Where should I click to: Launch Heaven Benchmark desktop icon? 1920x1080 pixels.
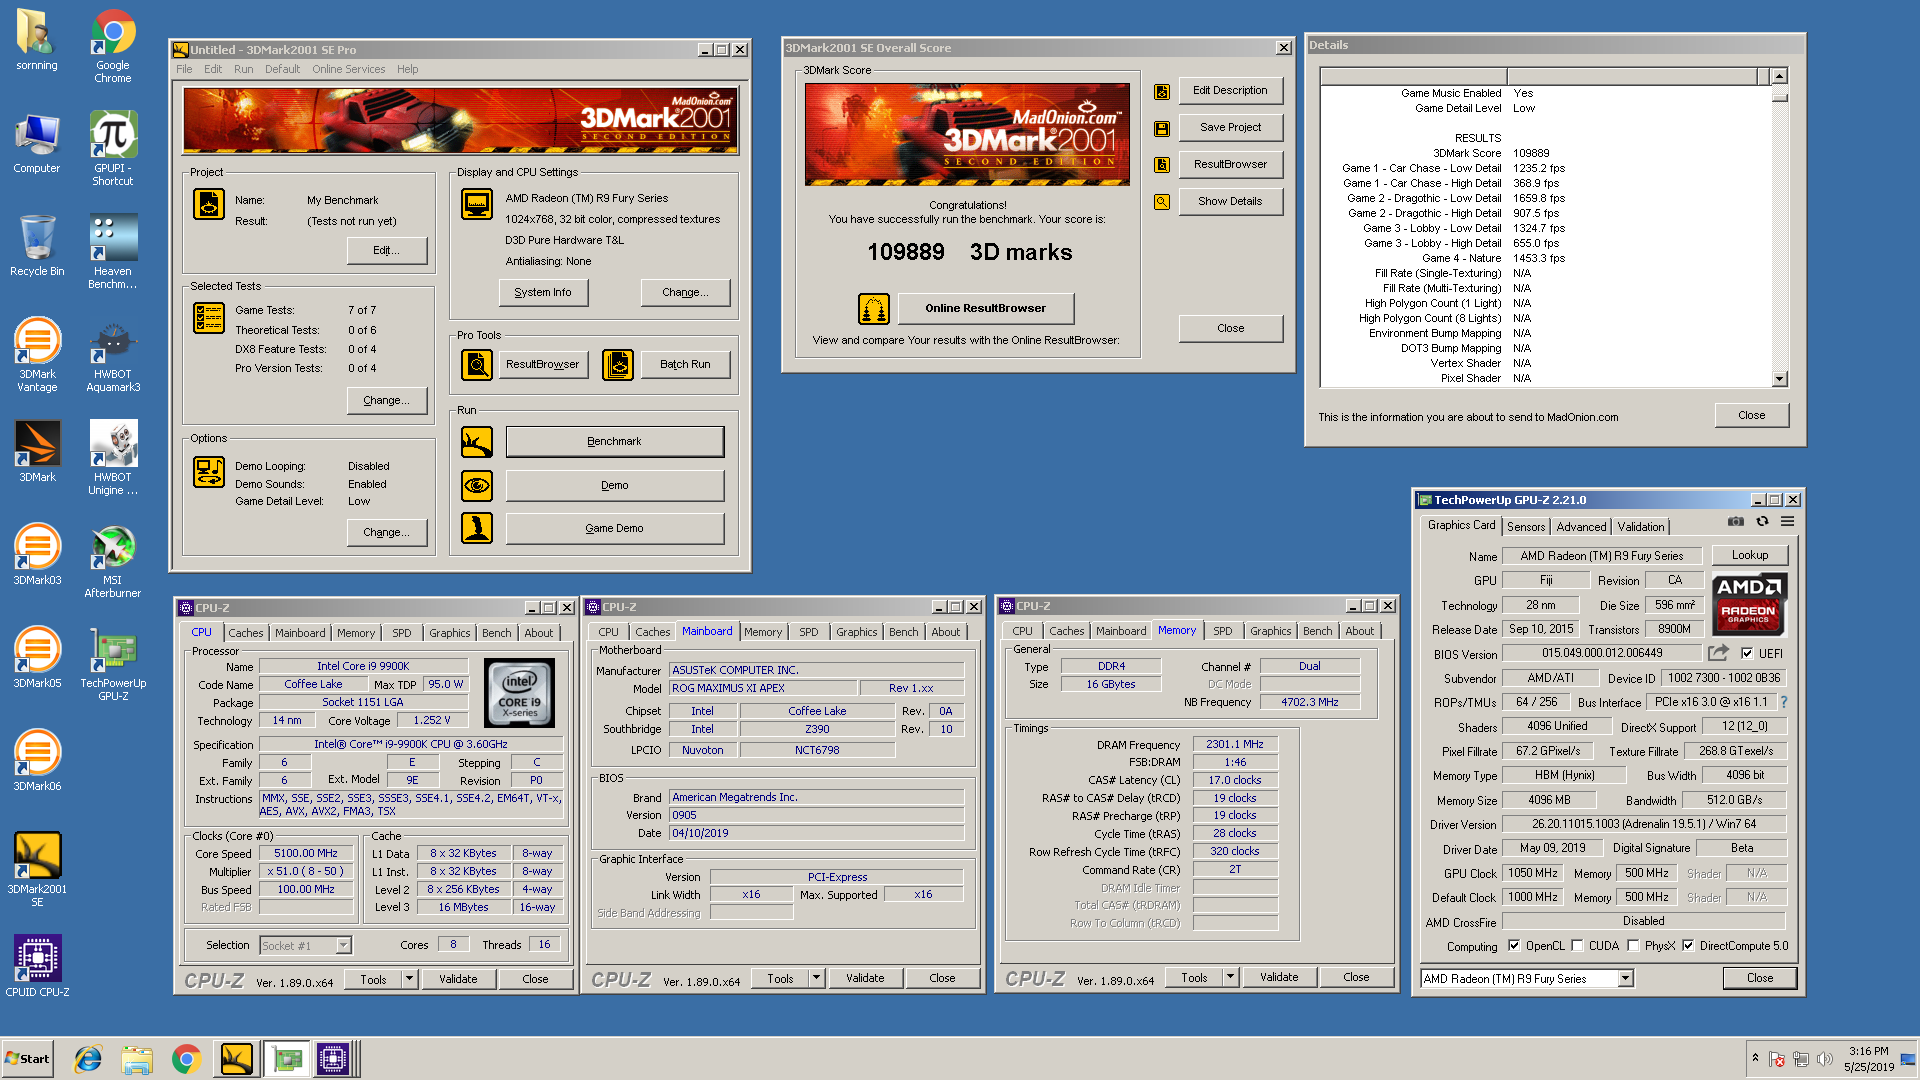(x=113, y=251)
